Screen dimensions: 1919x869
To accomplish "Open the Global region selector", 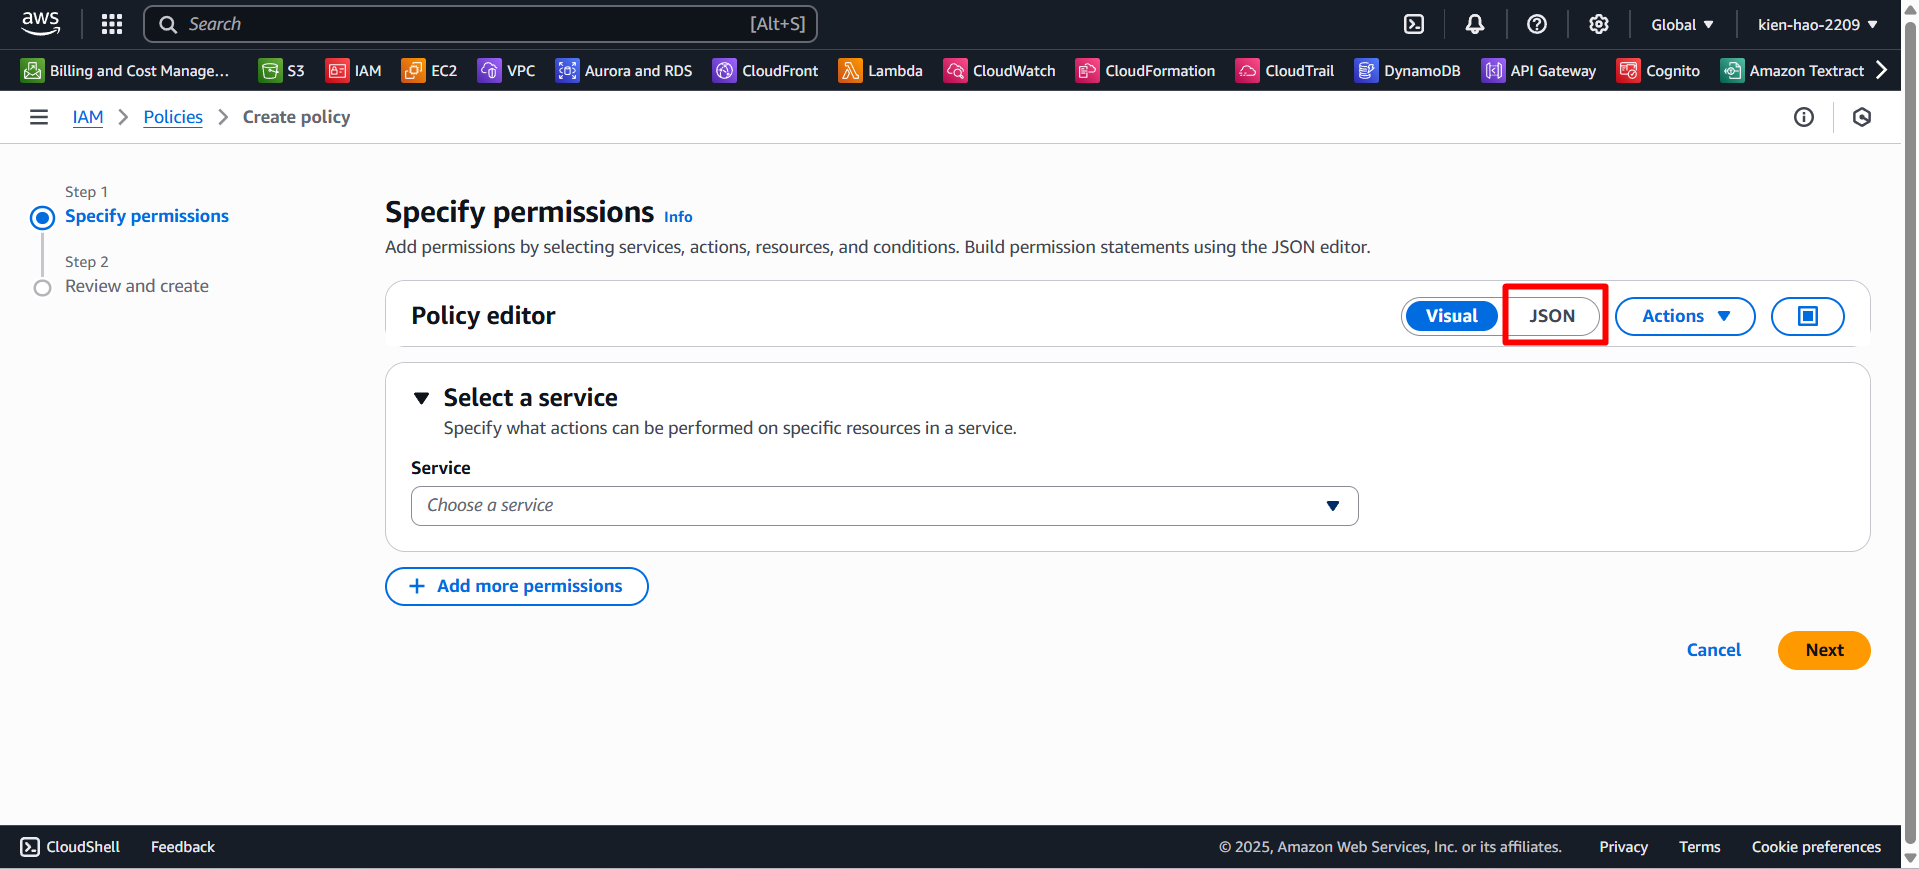I will [x=1682, y=24].
